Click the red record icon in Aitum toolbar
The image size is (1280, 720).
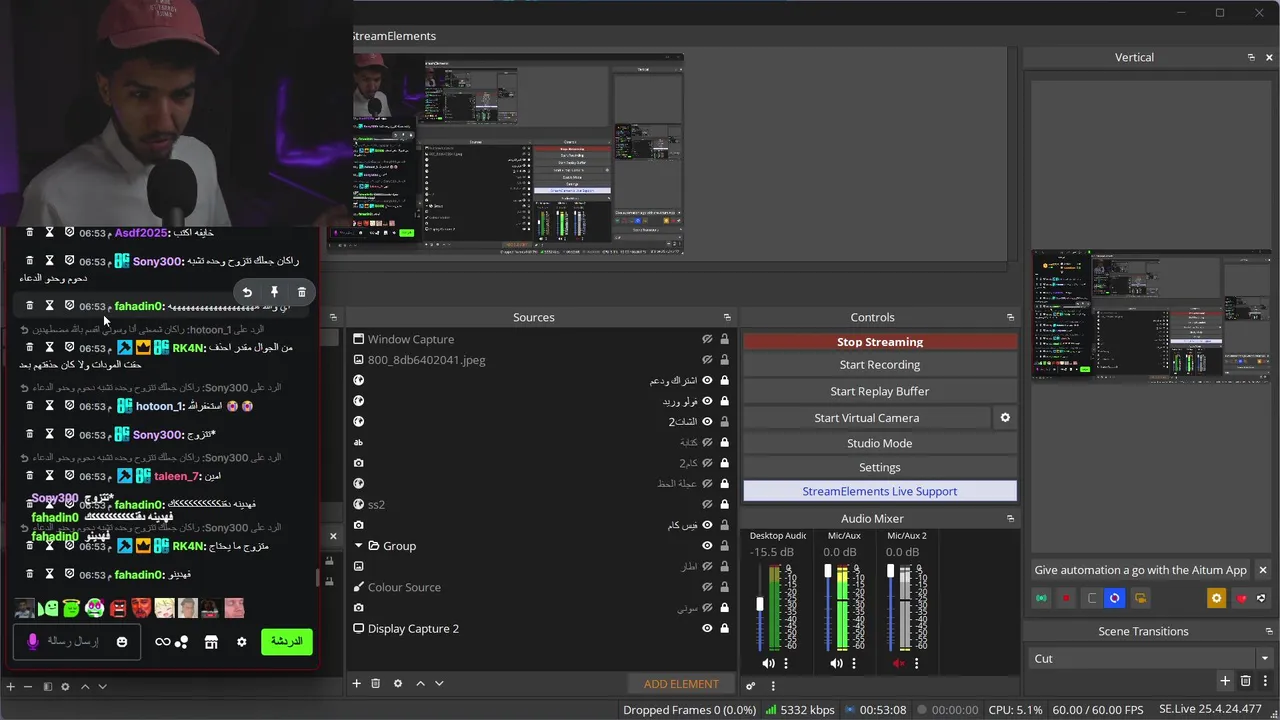1066,598
